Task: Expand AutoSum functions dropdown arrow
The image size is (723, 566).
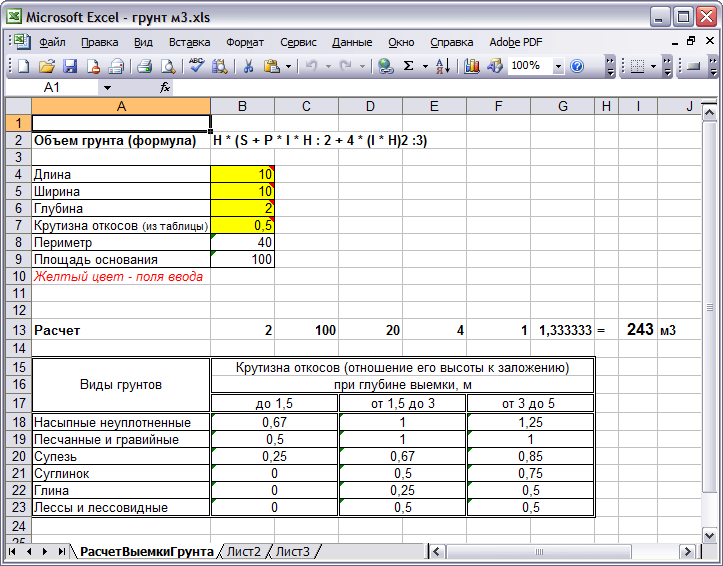Action: pyautogui.click(x=425, y=66)
